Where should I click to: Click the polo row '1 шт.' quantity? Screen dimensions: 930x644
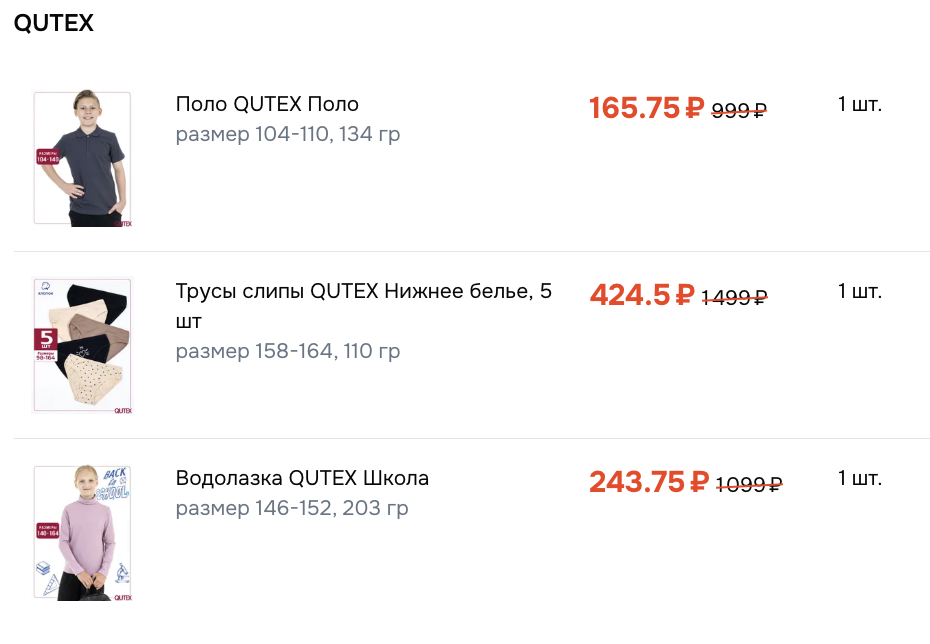pyautogui.click(x=860, y=104)
